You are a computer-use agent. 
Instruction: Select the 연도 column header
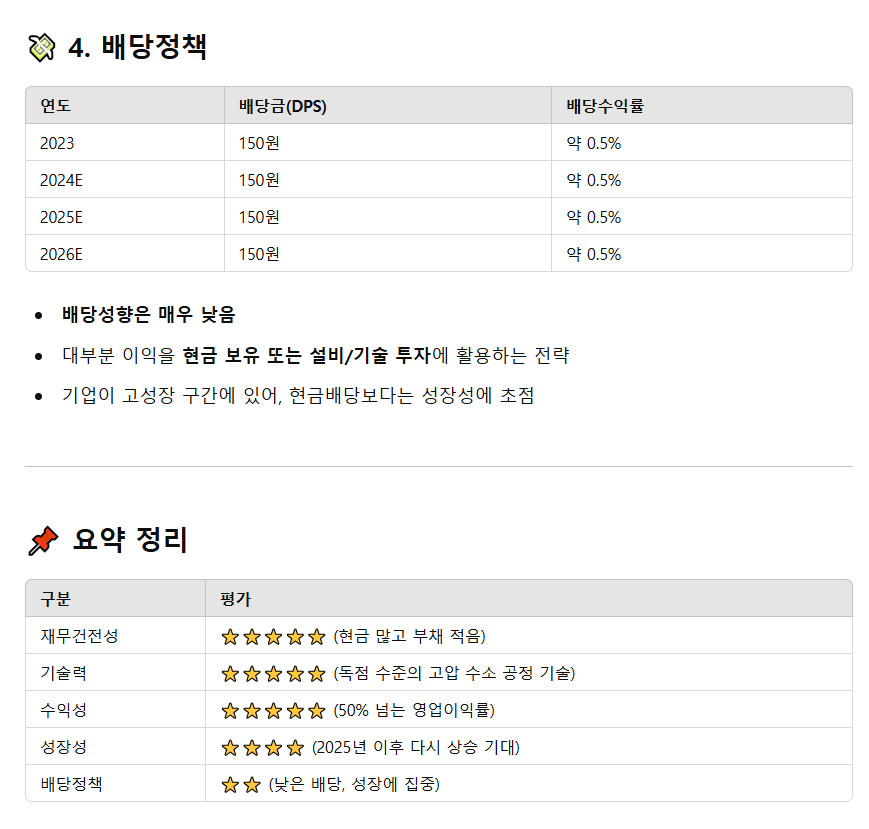point(56,106)
